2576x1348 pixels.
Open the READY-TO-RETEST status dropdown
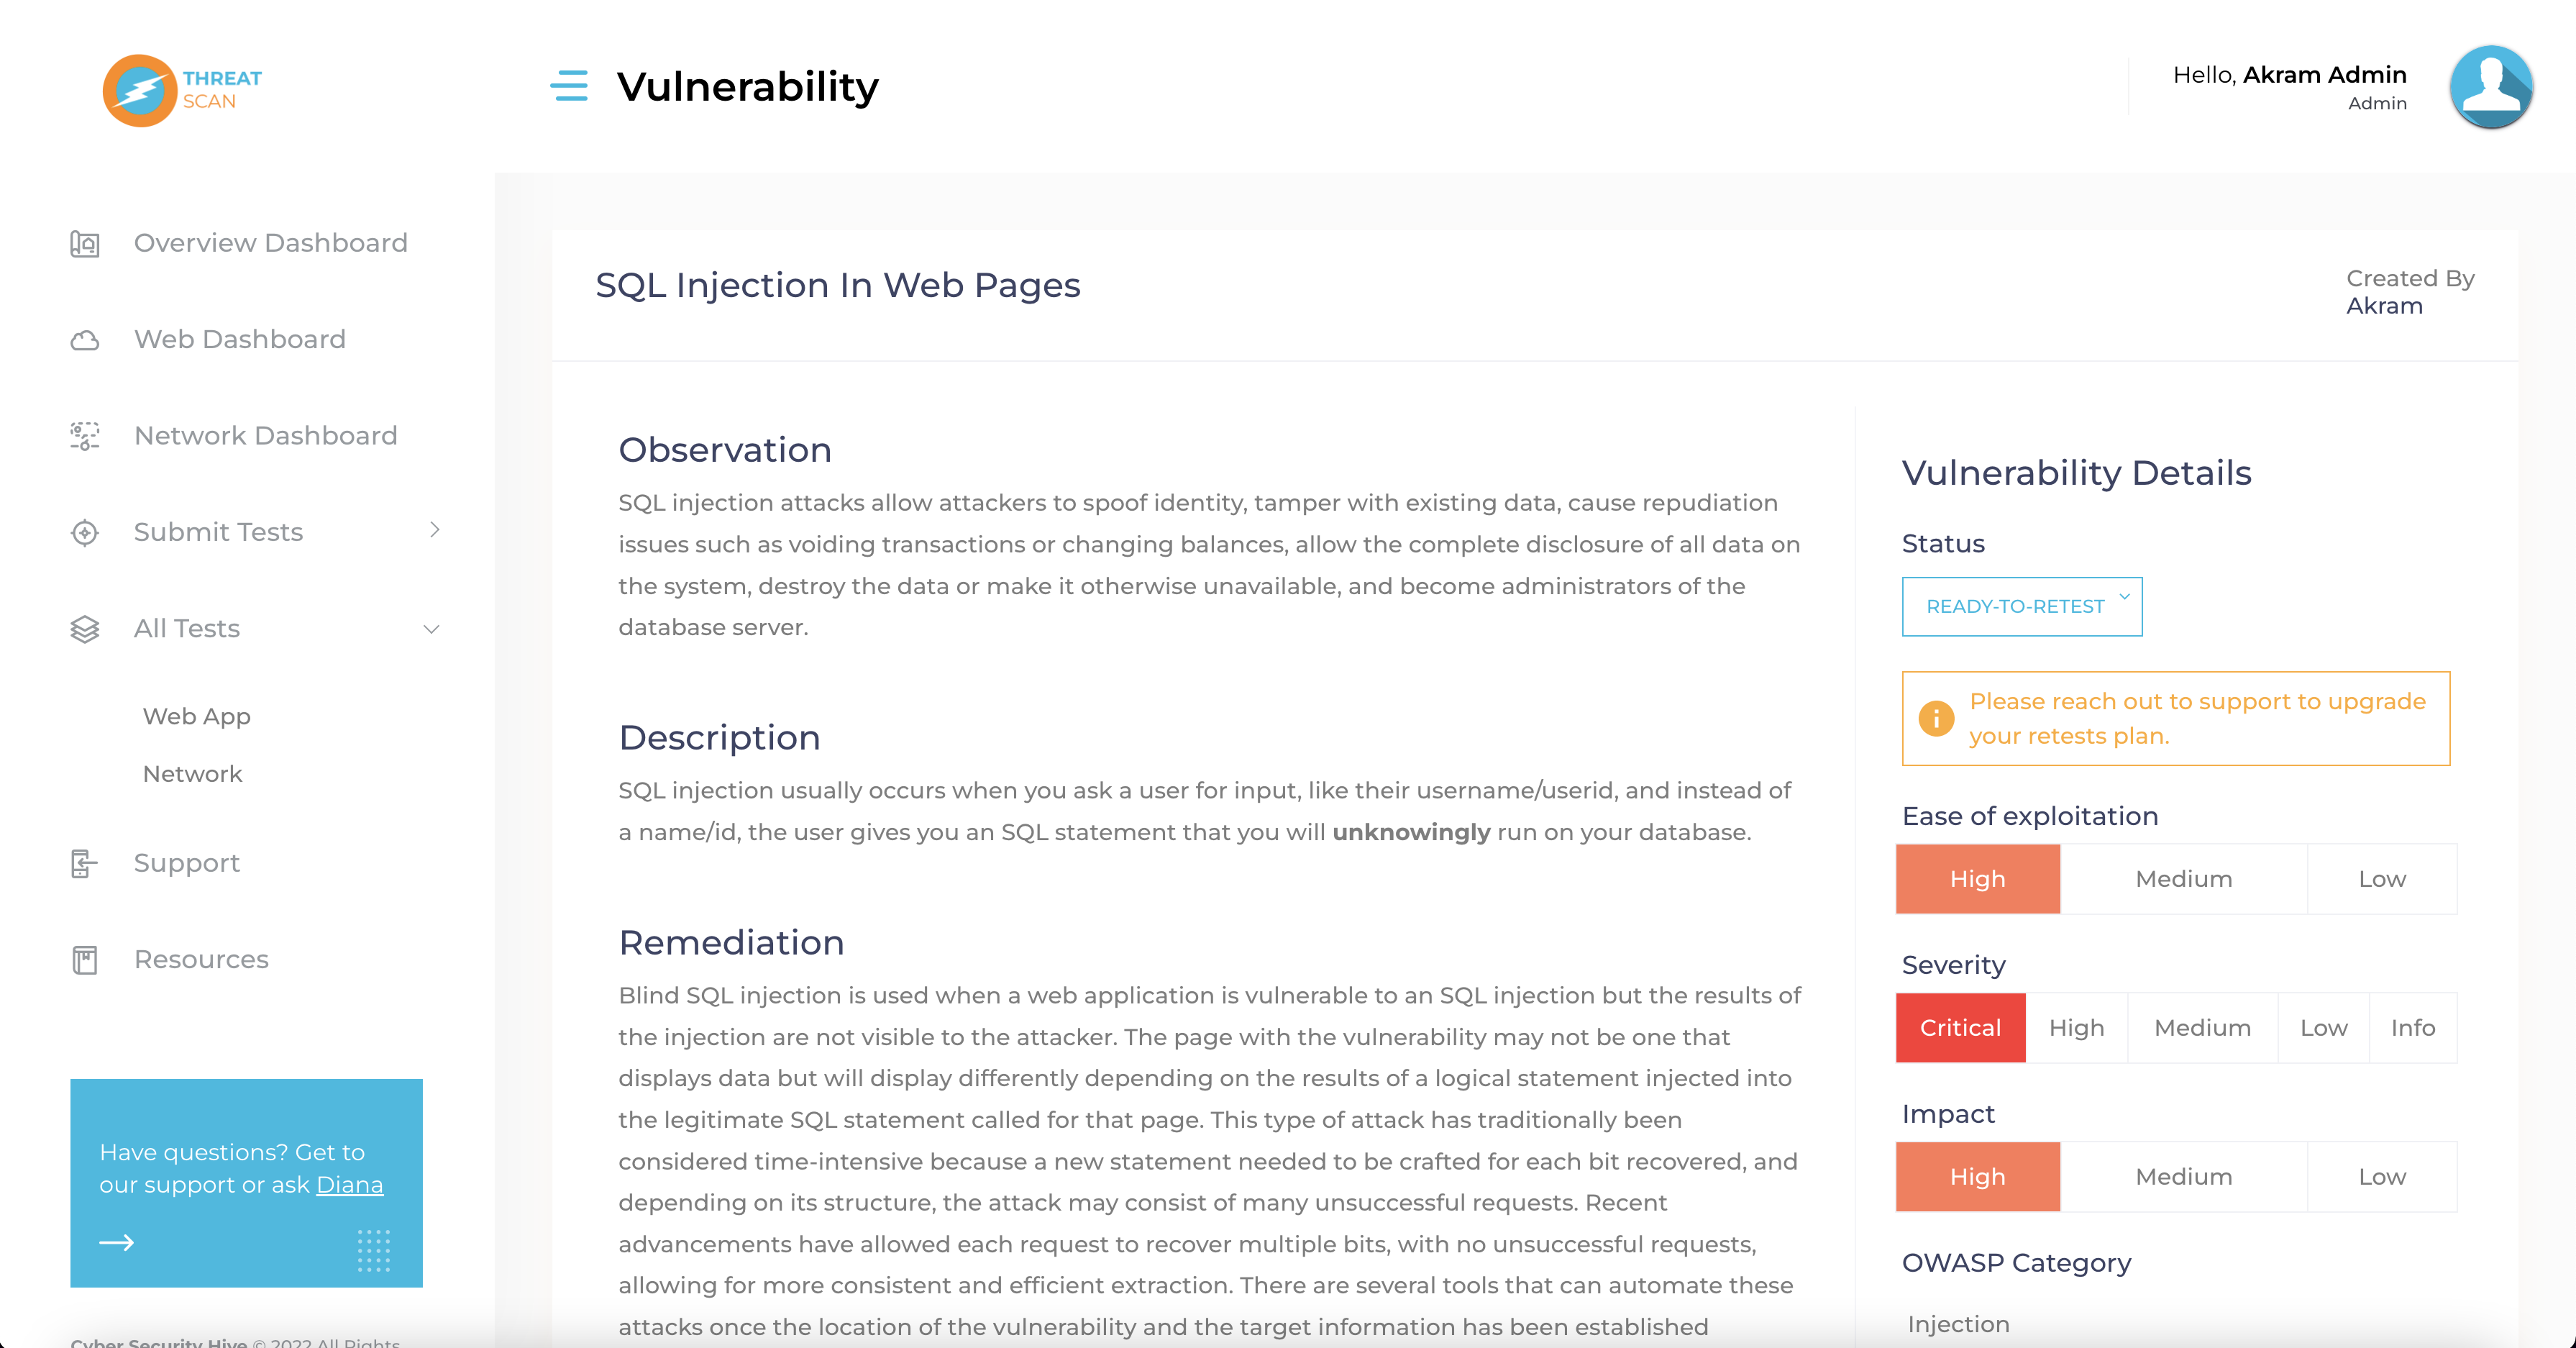(x=2021, y=606)
